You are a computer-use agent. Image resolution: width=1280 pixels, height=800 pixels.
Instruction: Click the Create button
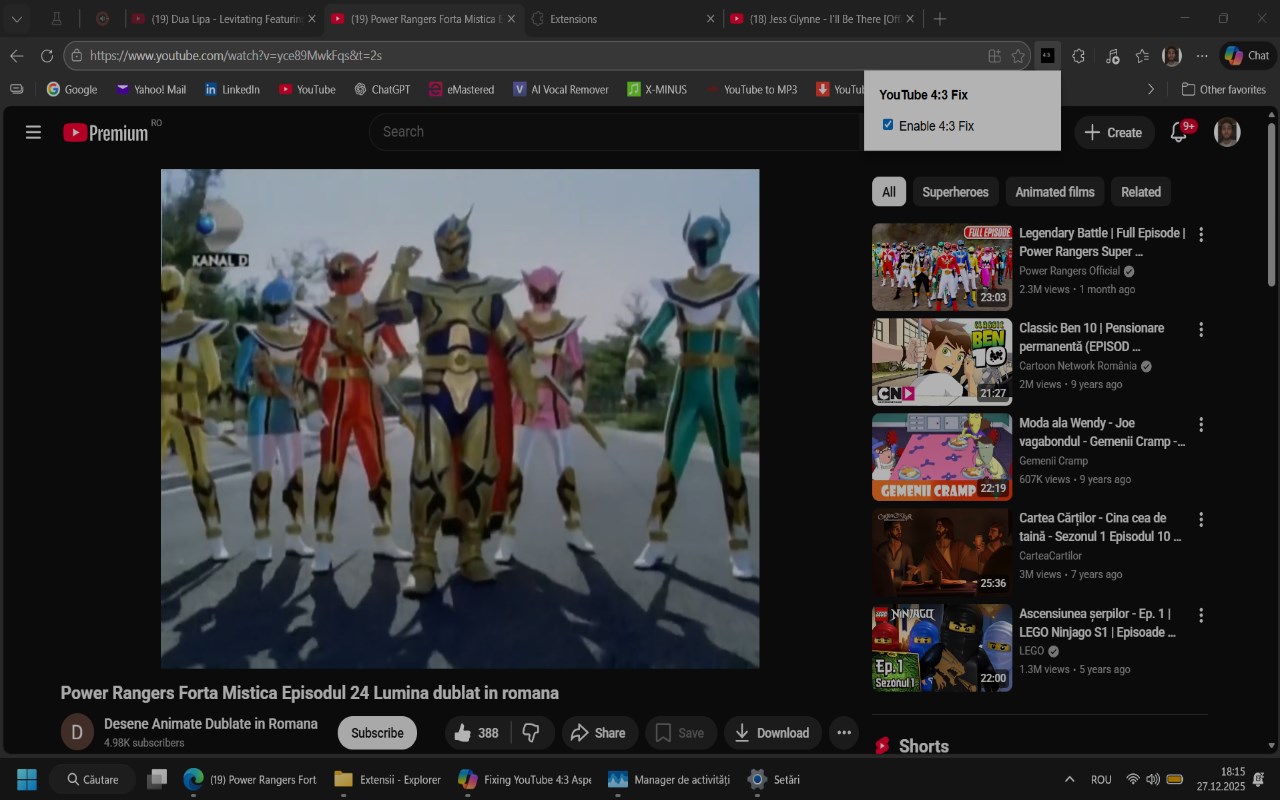click(x=1113, y=132)
